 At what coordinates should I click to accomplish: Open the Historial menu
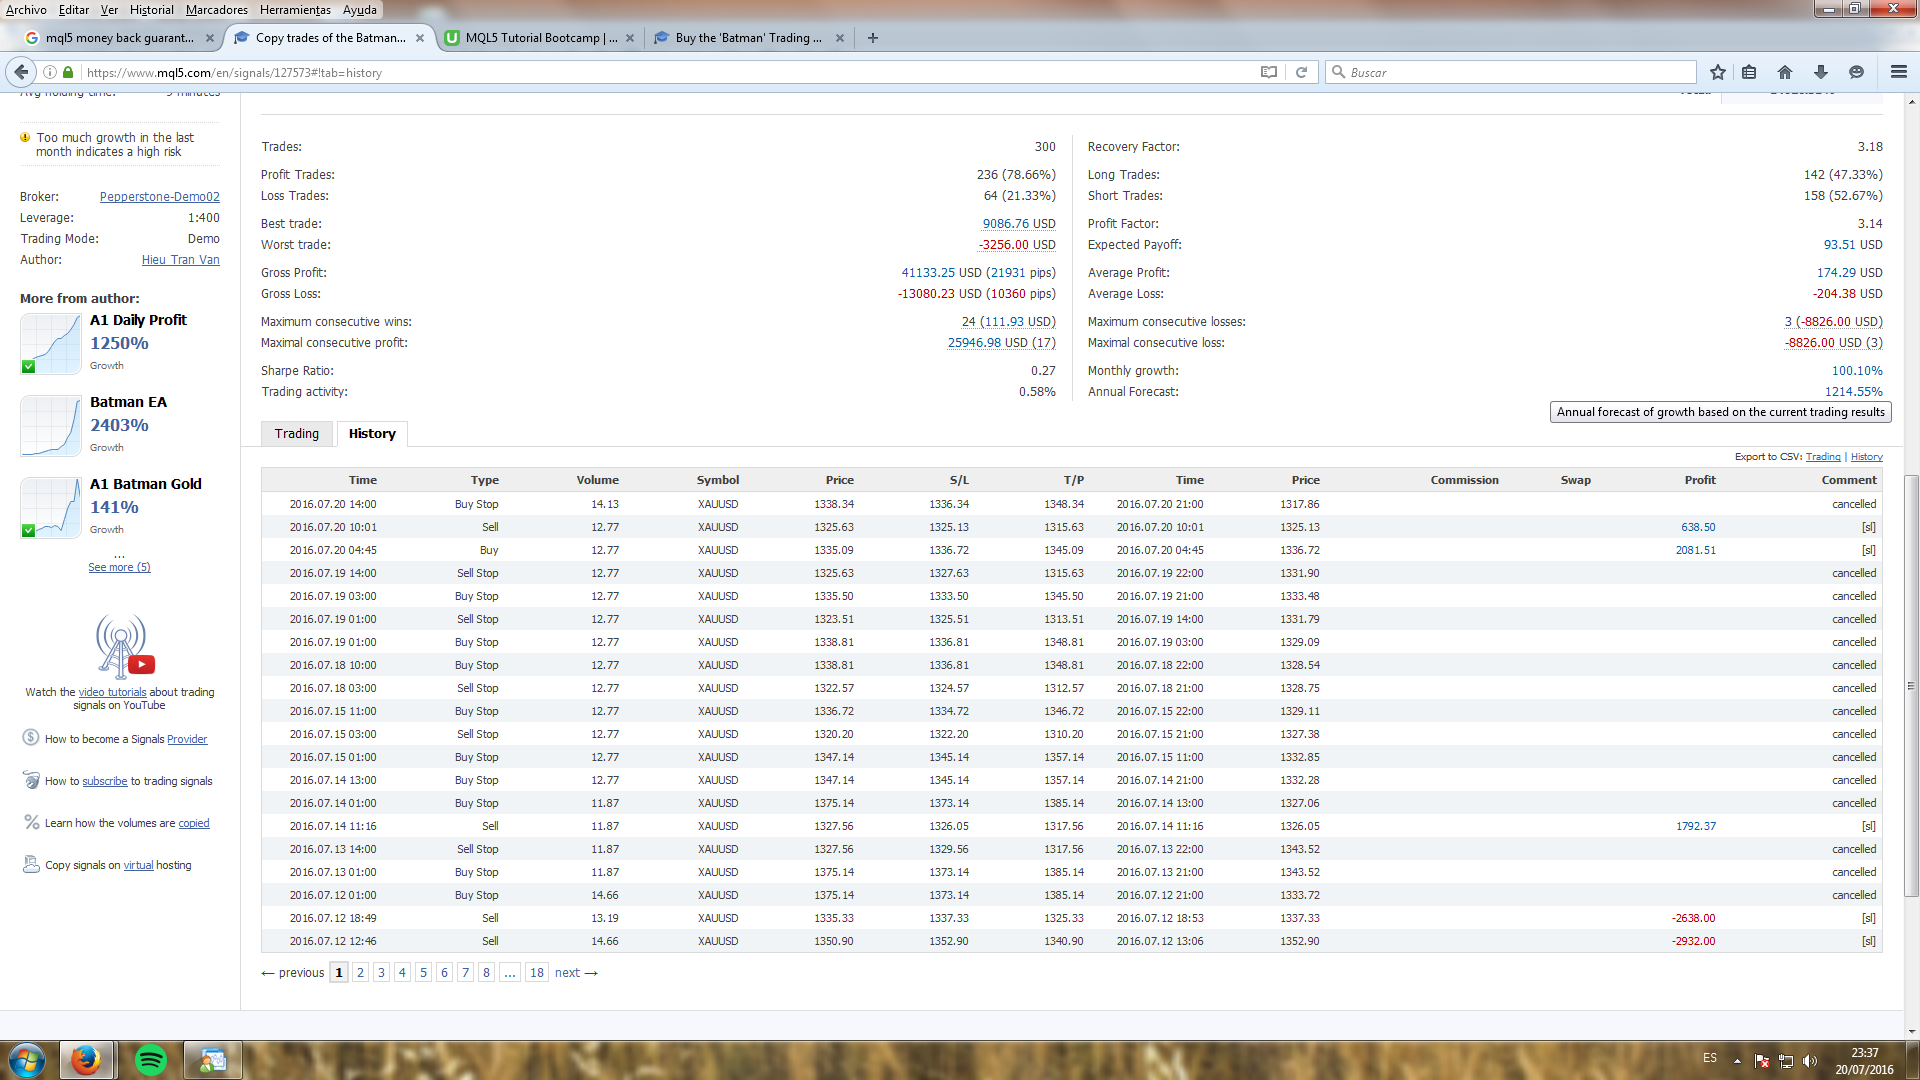coord(151,10)
